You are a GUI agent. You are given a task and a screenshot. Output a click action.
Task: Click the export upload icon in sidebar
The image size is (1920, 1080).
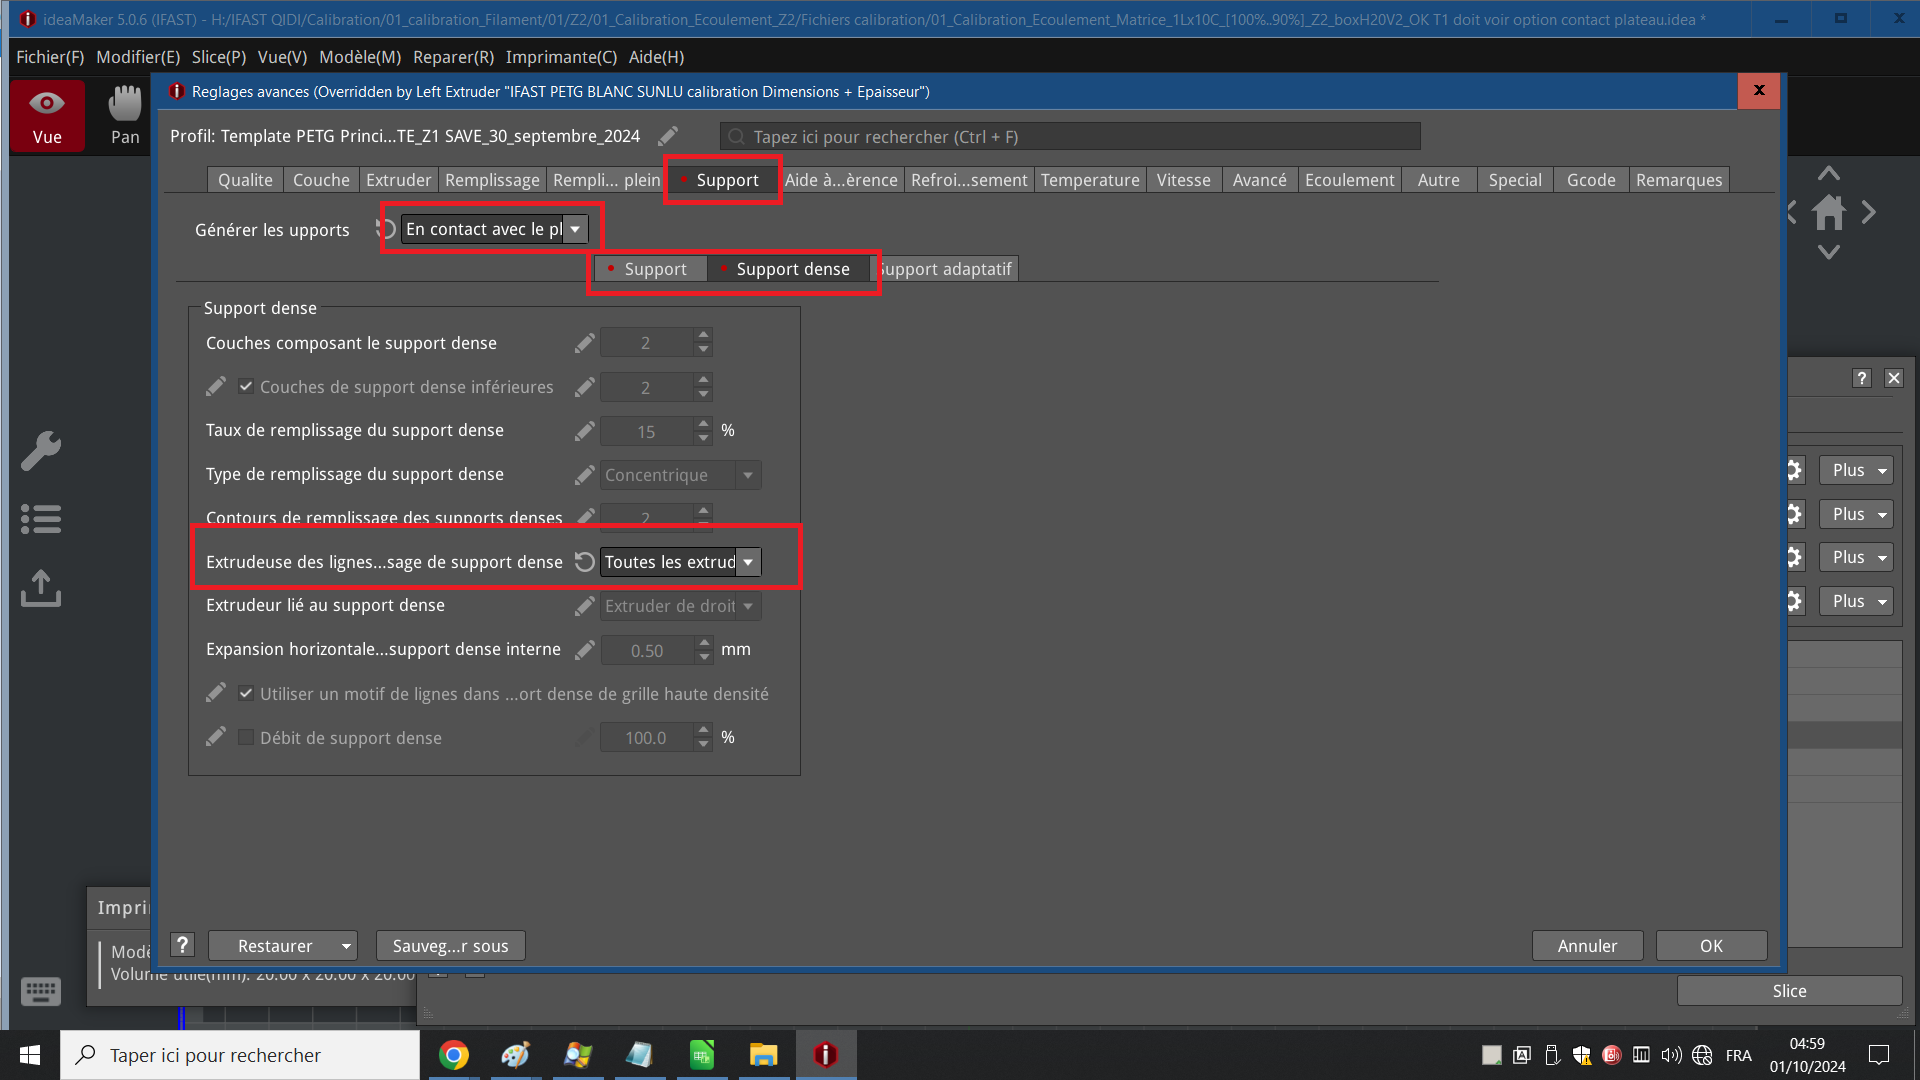click(x=41, y=588)
